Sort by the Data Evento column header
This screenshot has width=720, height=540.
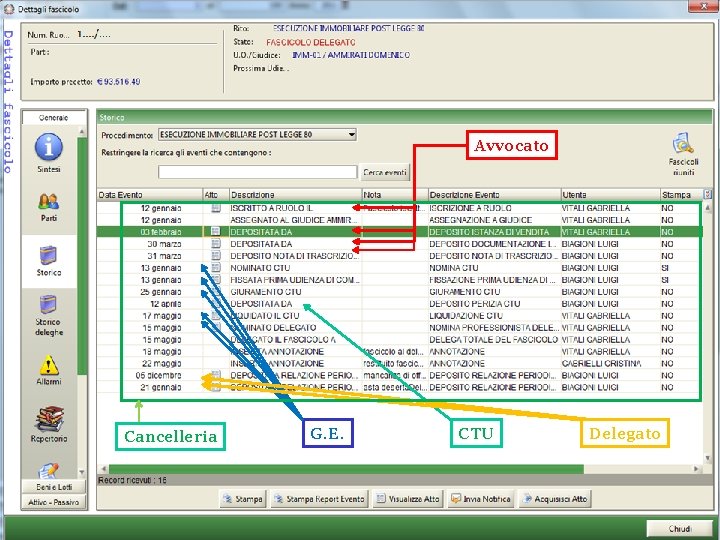pyautogui.click(x=150, y=195)
